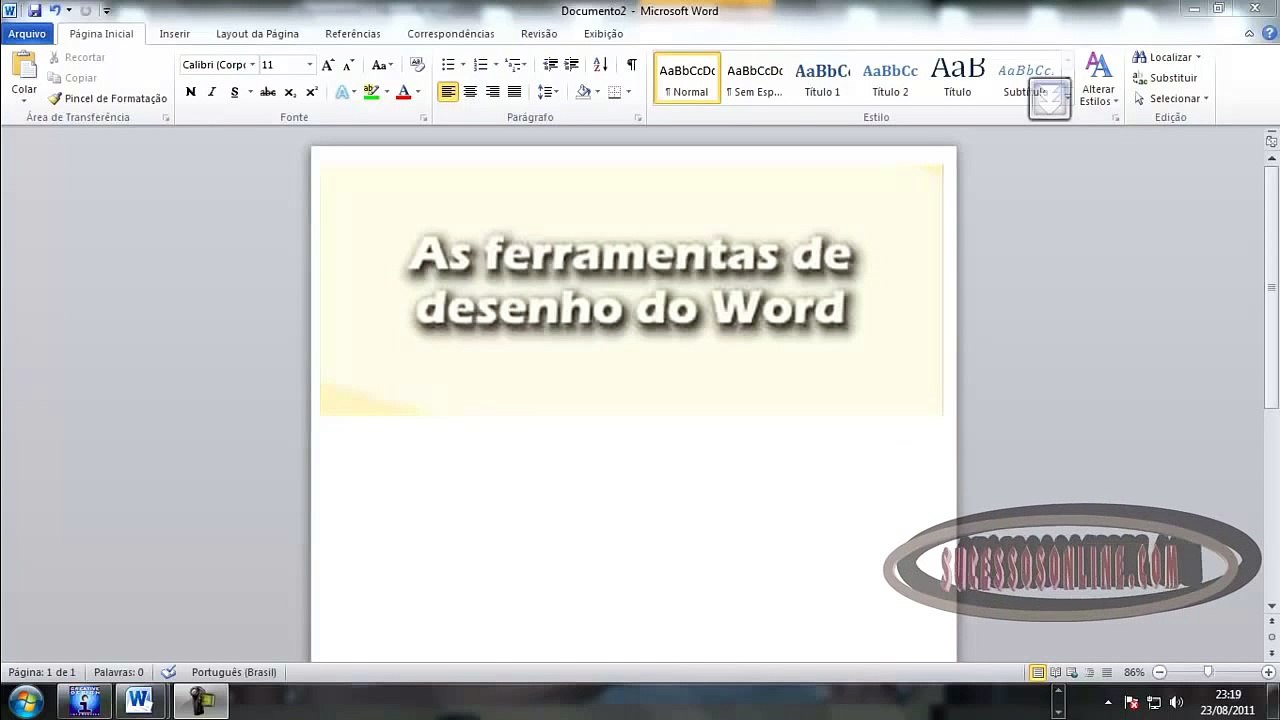
Task: Sort text with A-Z sort icon
Action: tap(600, 65)
